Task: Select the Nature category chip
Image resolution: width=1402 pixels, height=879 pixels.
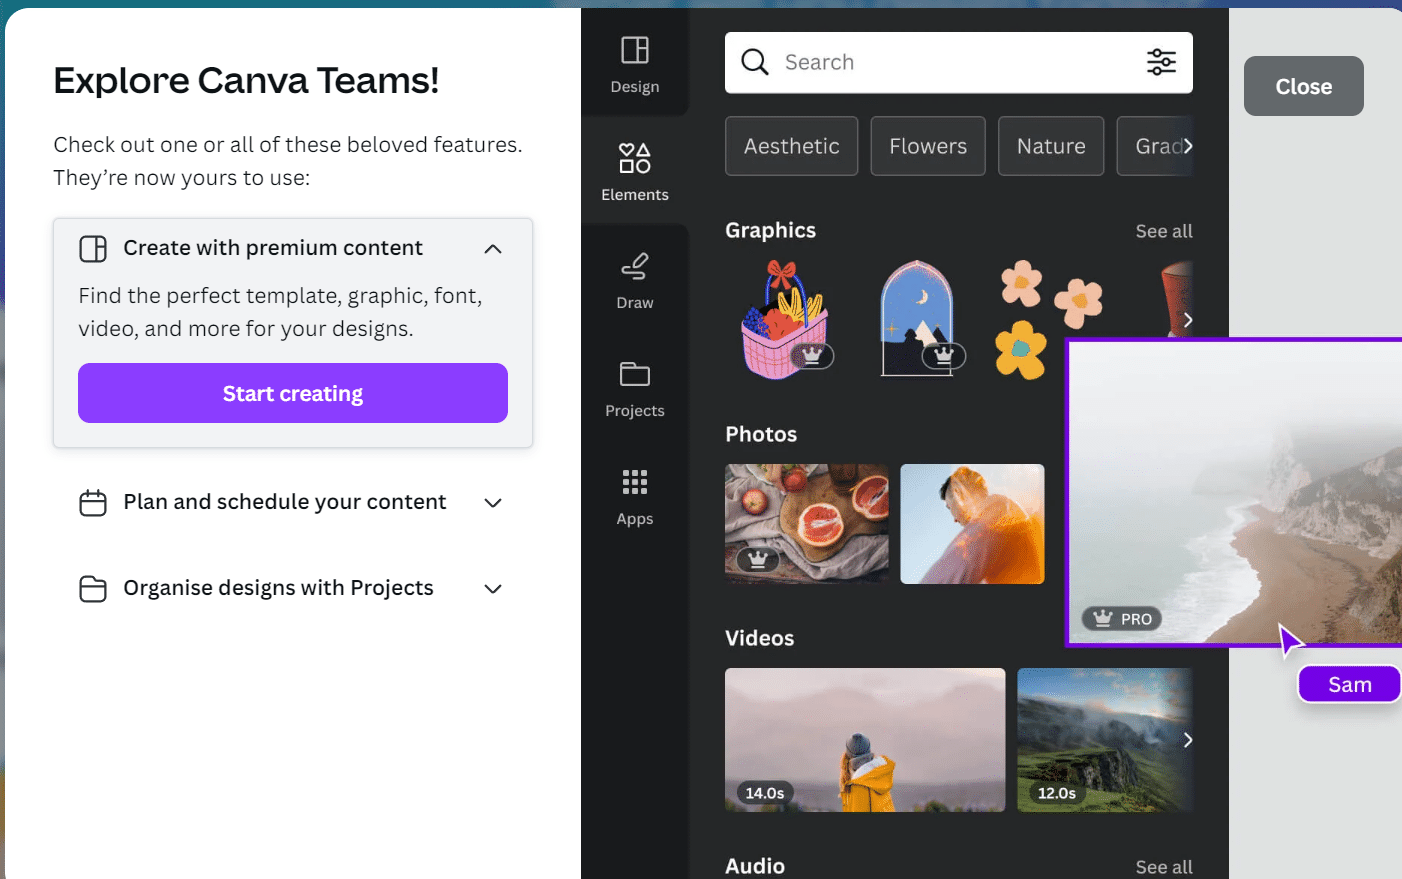Action: click(1051, 146)
